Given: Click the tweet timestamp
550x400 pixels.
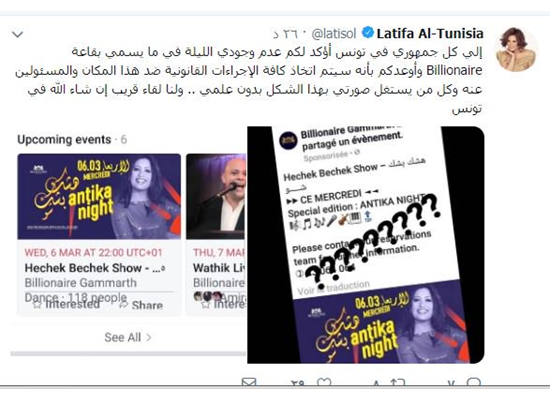Looking at the screenshot, I should click(286, 34).
